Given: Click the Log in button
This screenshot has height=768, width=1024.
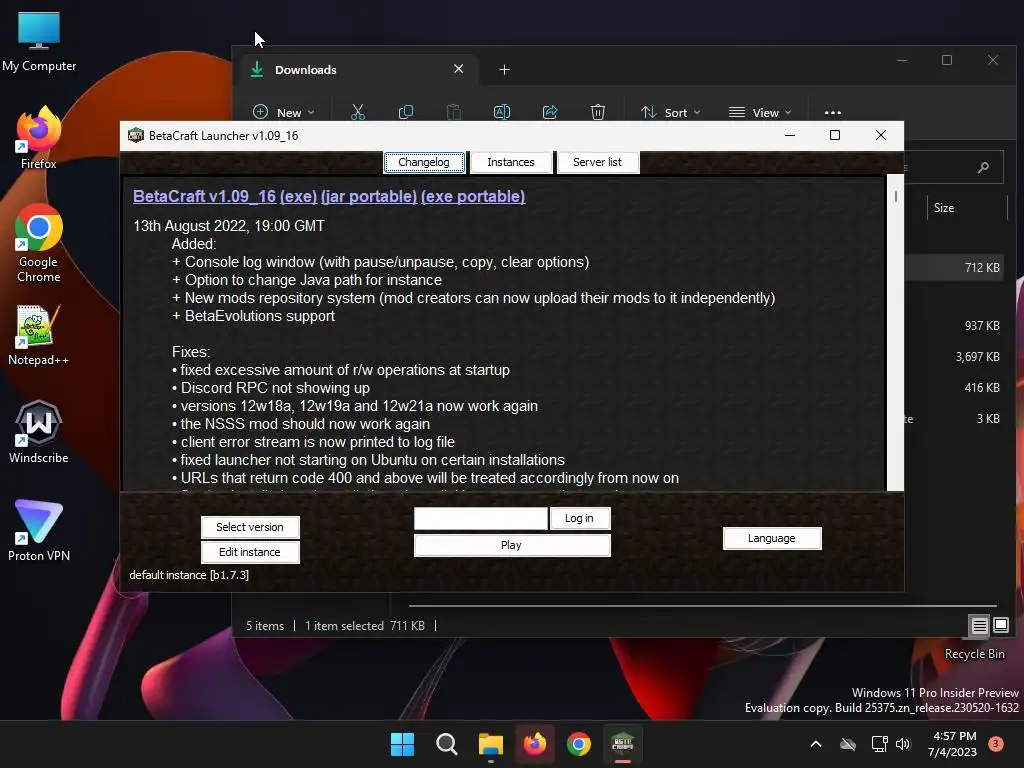Looking at the screenshot, I should click(579, 518).
